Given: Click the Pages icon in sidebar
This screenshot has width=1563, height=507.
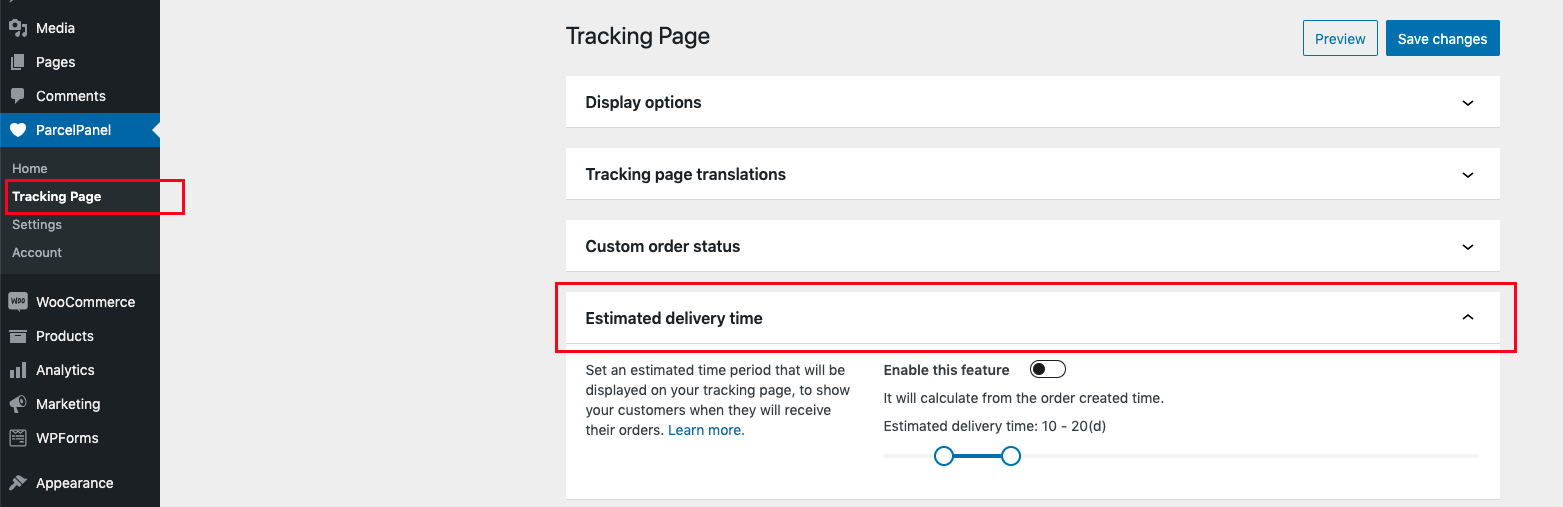Looking at the screenshot, I should 17,62.
